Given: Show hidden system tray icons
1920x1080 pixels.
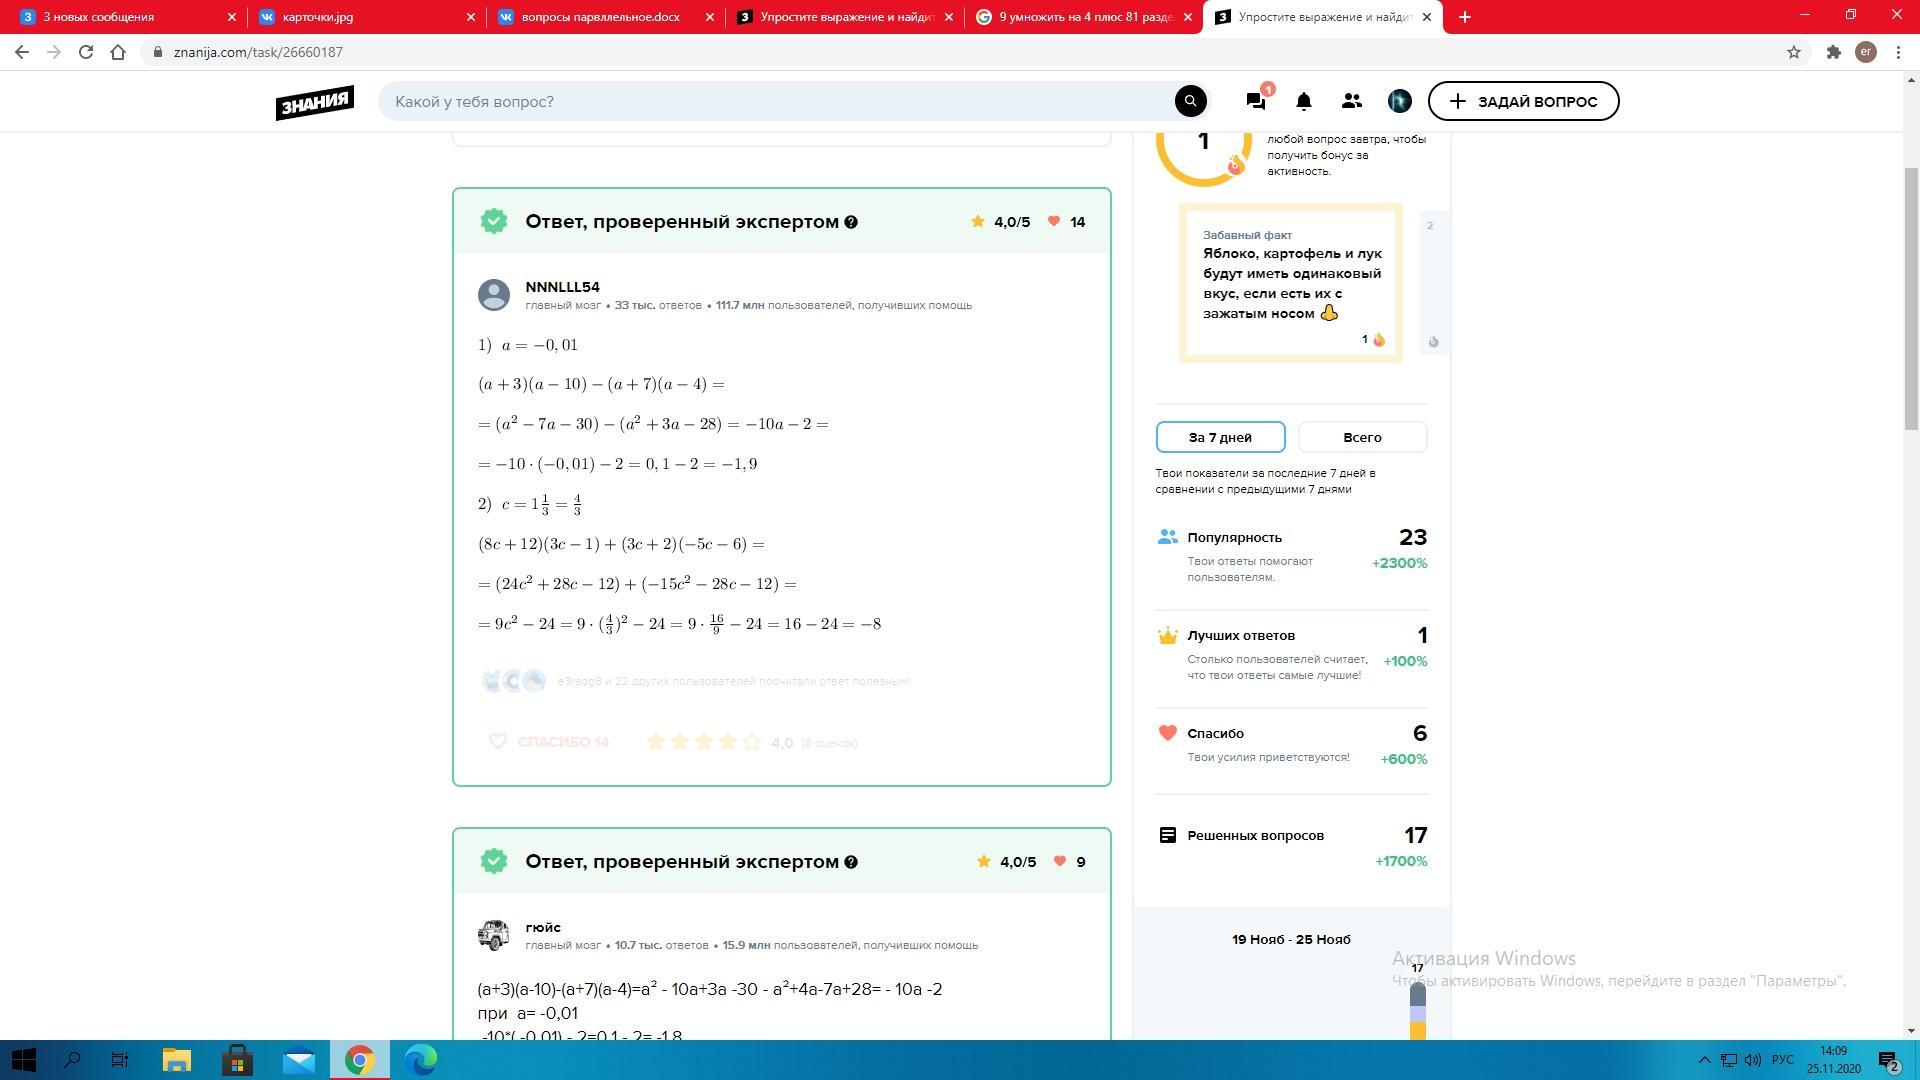Looking at the screenshot, I should click(1704, 1060).
